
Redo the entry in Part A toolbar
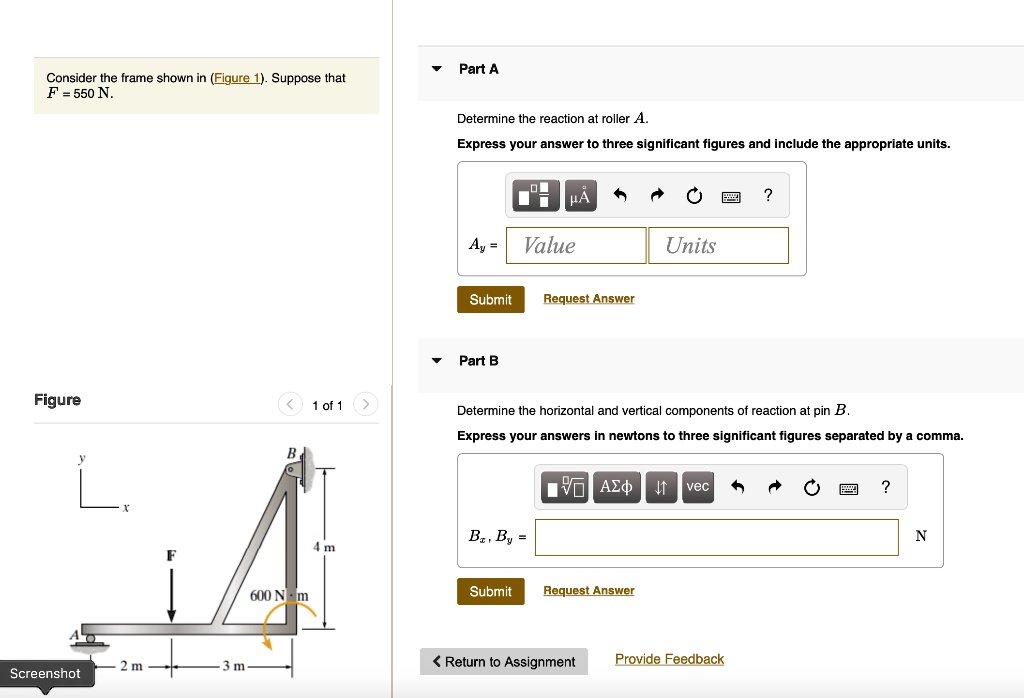pyautogui.click(x=656, y=194)
